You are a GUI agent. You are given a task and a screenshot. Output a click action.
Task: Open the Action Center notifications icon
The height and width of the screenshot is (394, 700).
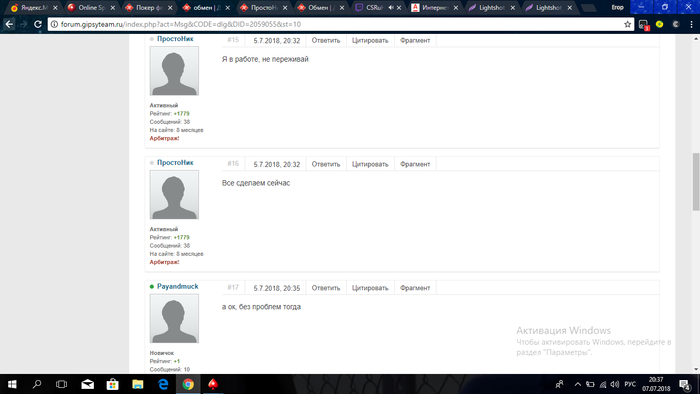coord(685,385)
